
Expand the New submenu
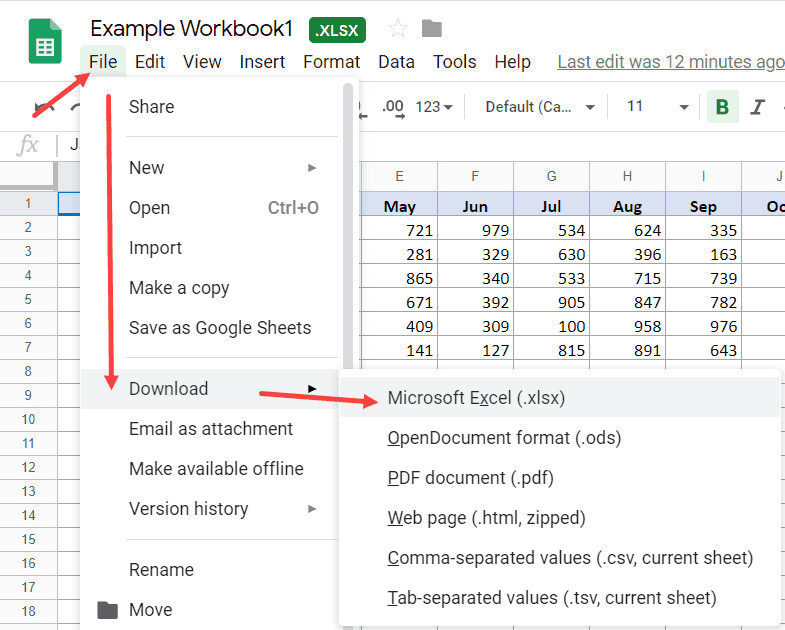pyautogui.click(x=212, y=168)
